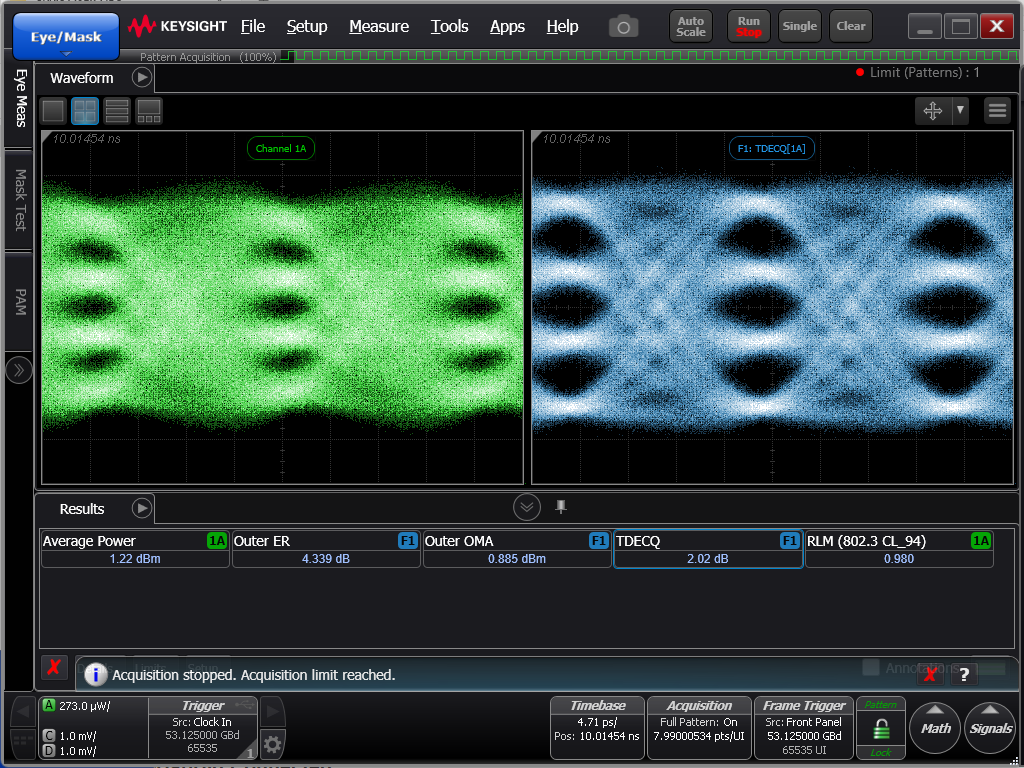The image size is (1024, 768).
Task: Select the TDECQ measurement result
Action: 707,550
